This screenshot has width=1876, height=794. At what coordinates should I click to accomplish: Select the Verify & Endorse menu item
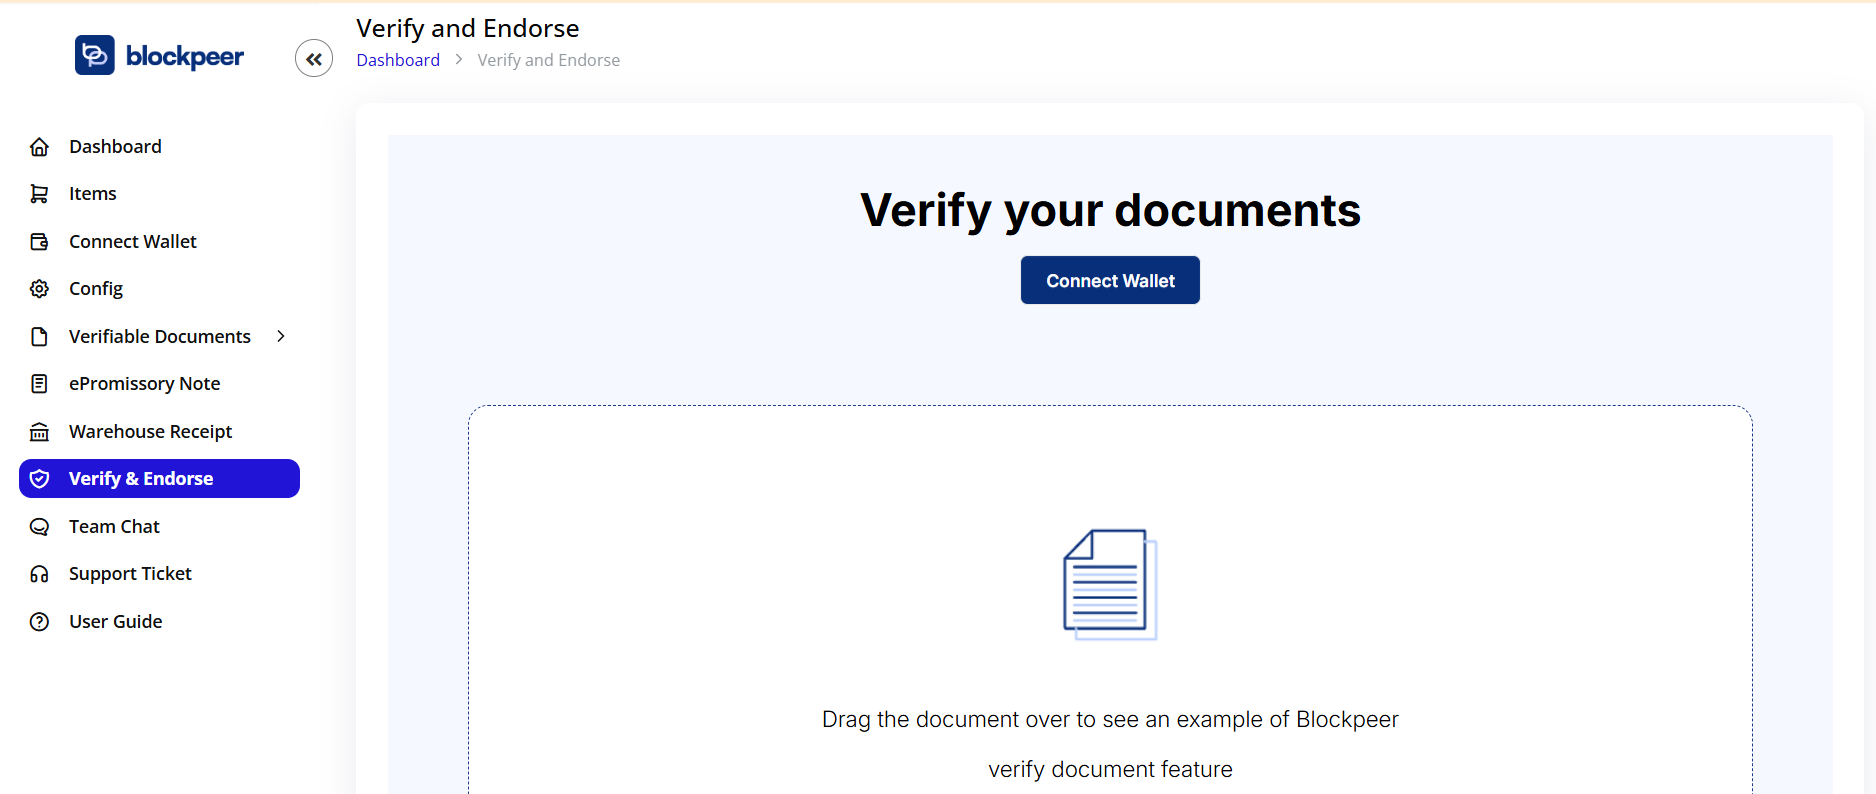[x=159, y=479]
